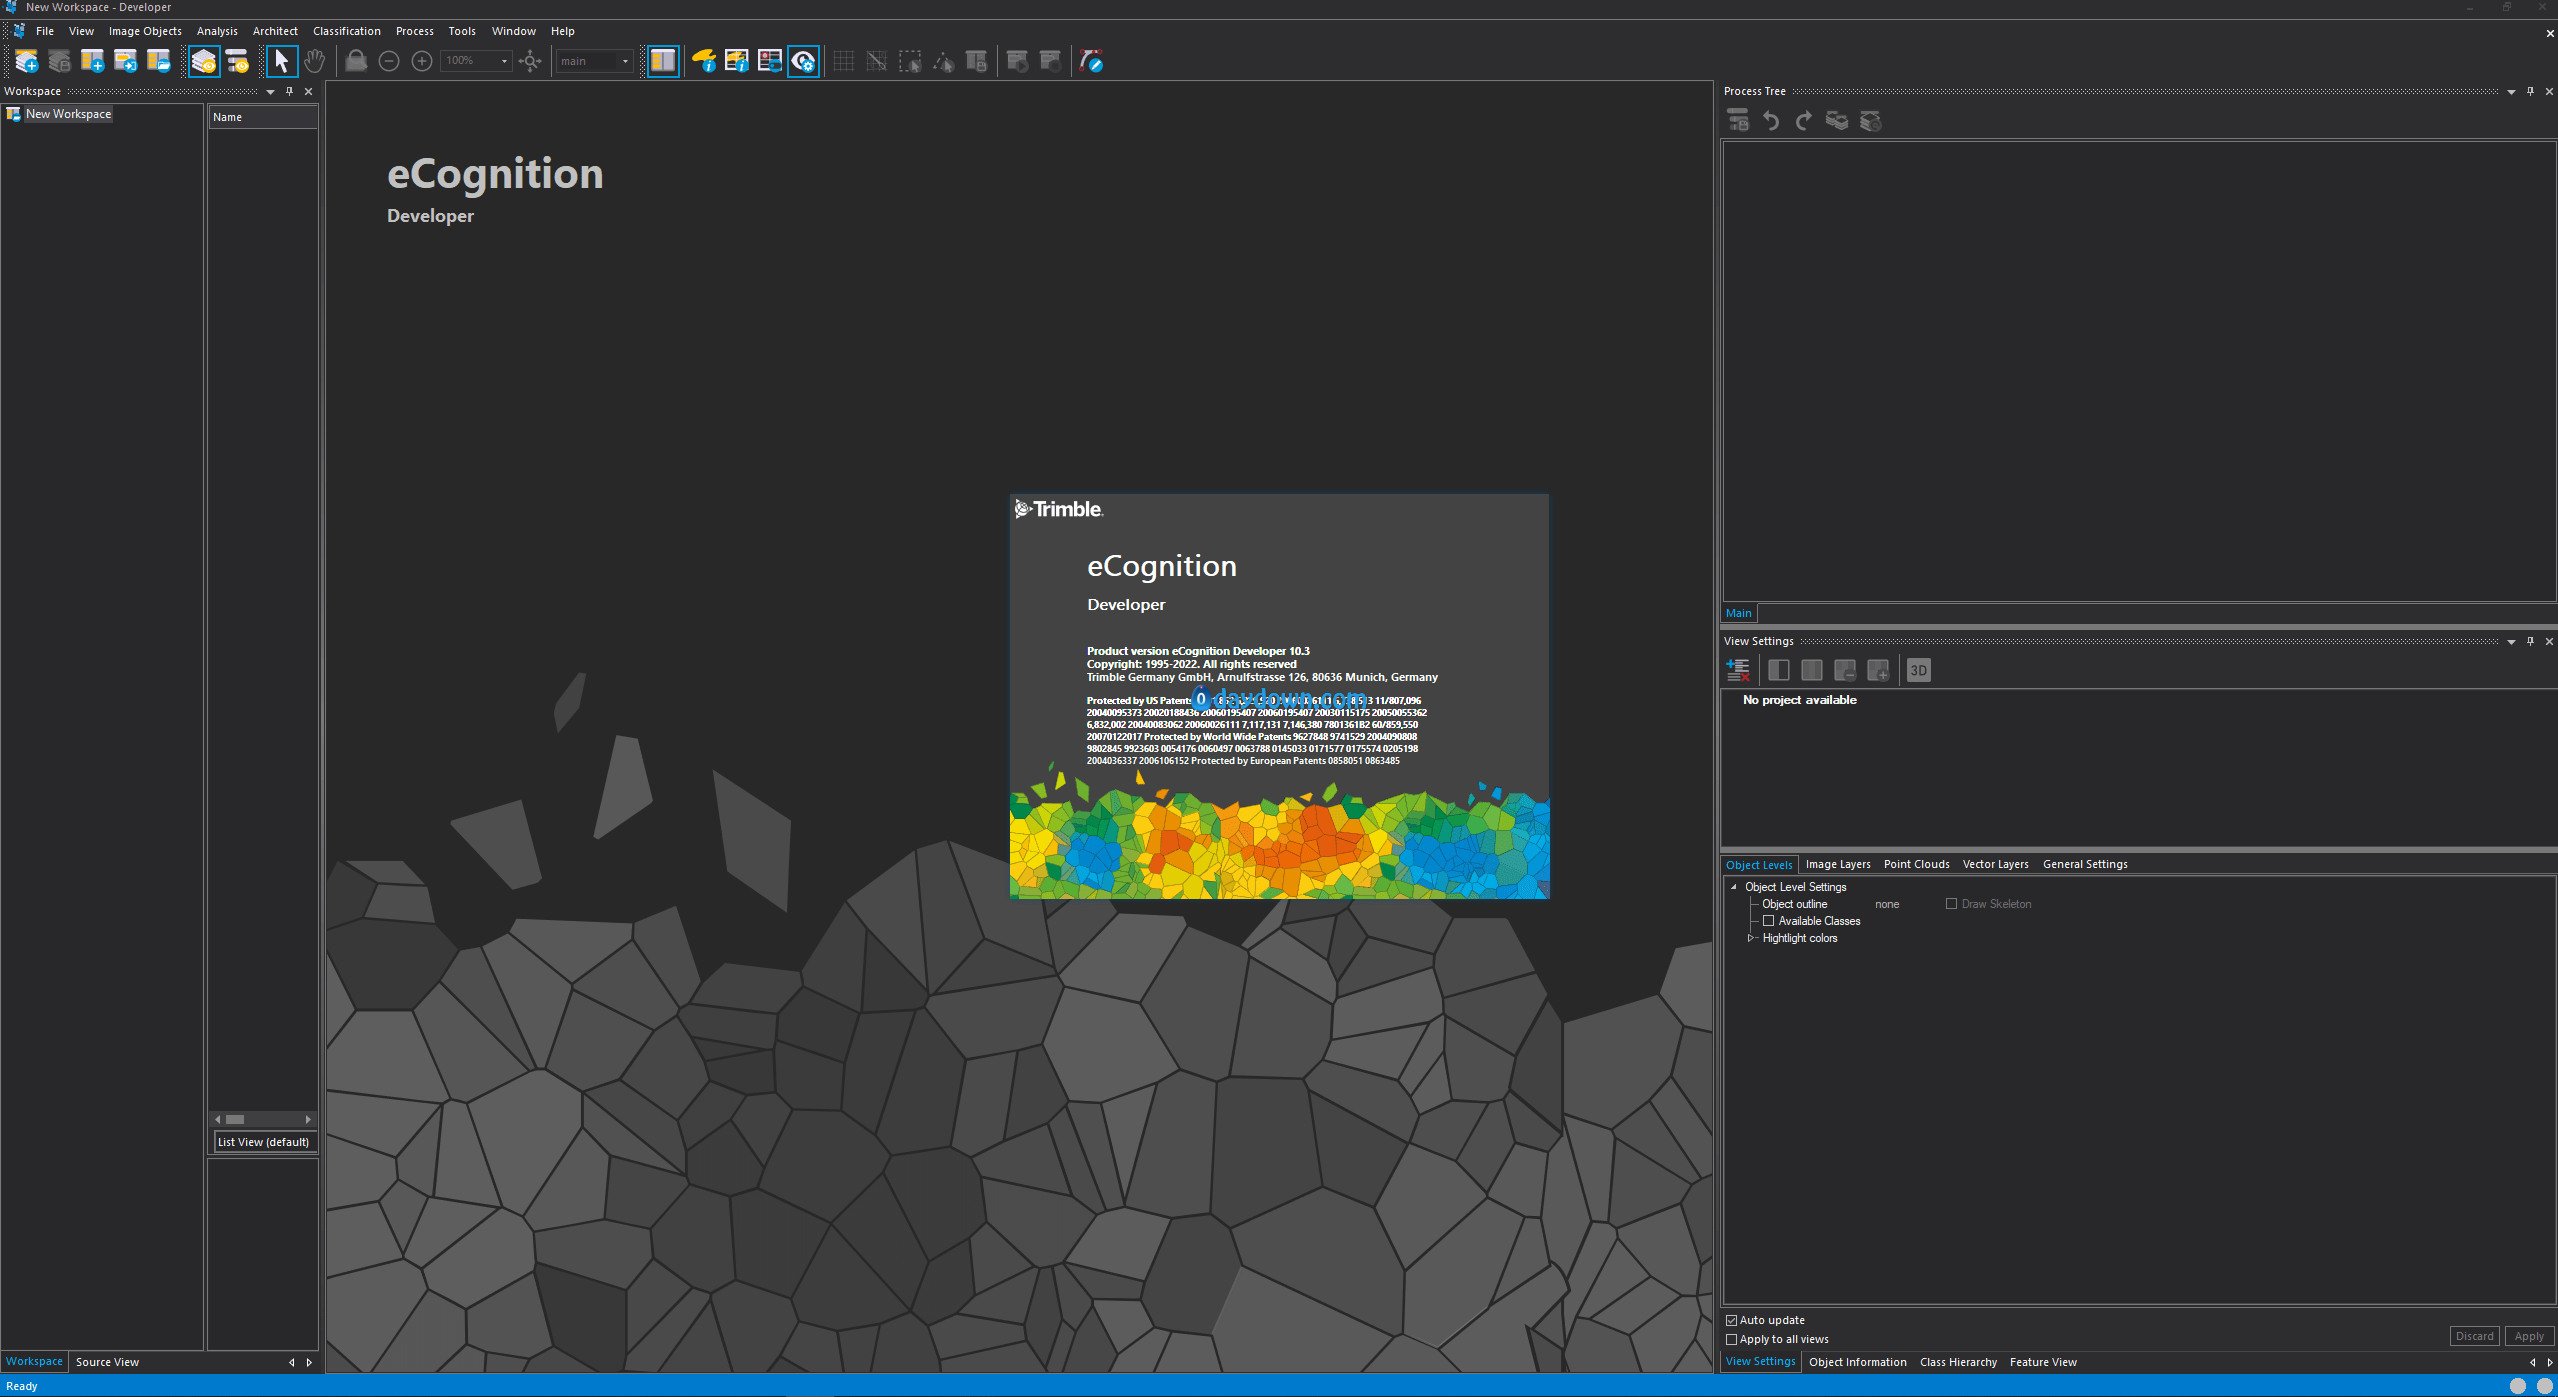Viewport: 2558px width, 1397px height.
Task: Click the yellow object information icon
Action: (704, 61)
